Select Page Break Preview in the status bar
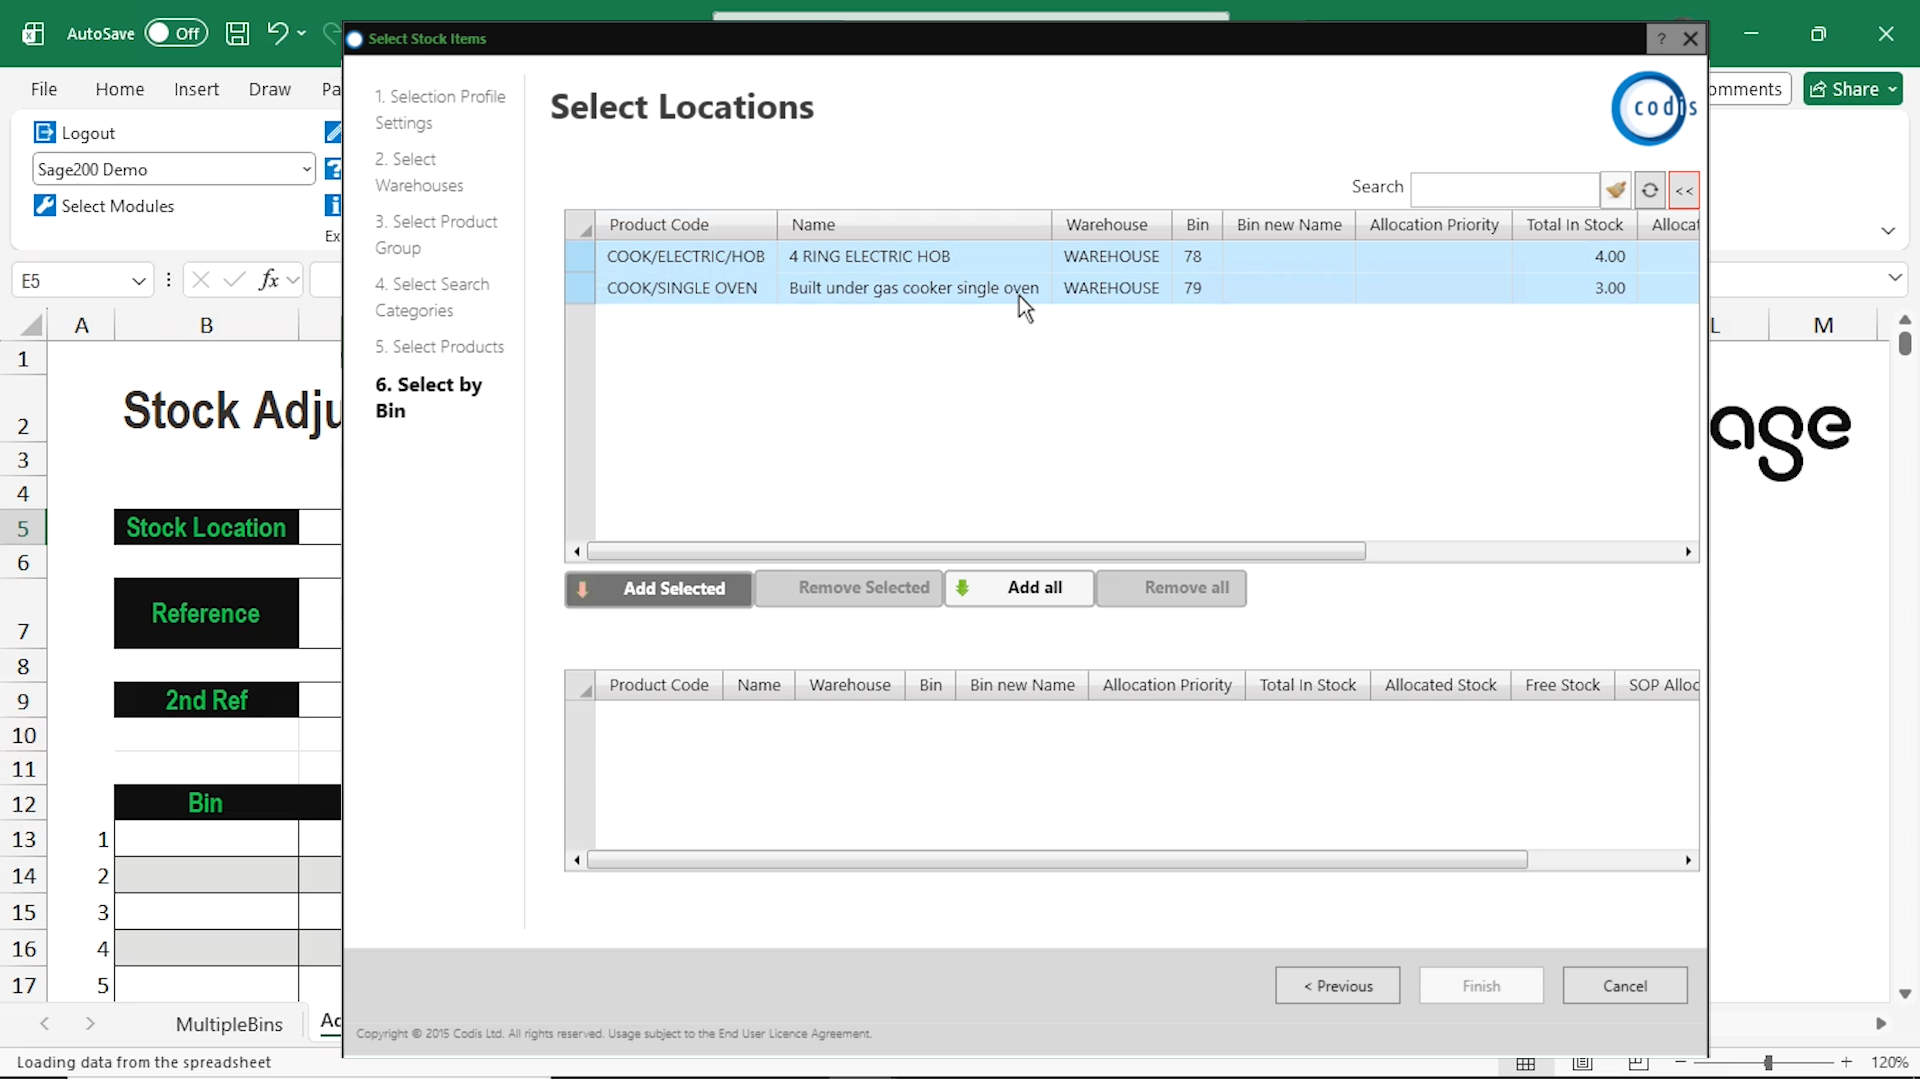Image resolution: width=1920 pixels, height=1080 pixels. click(1637, 1063)
